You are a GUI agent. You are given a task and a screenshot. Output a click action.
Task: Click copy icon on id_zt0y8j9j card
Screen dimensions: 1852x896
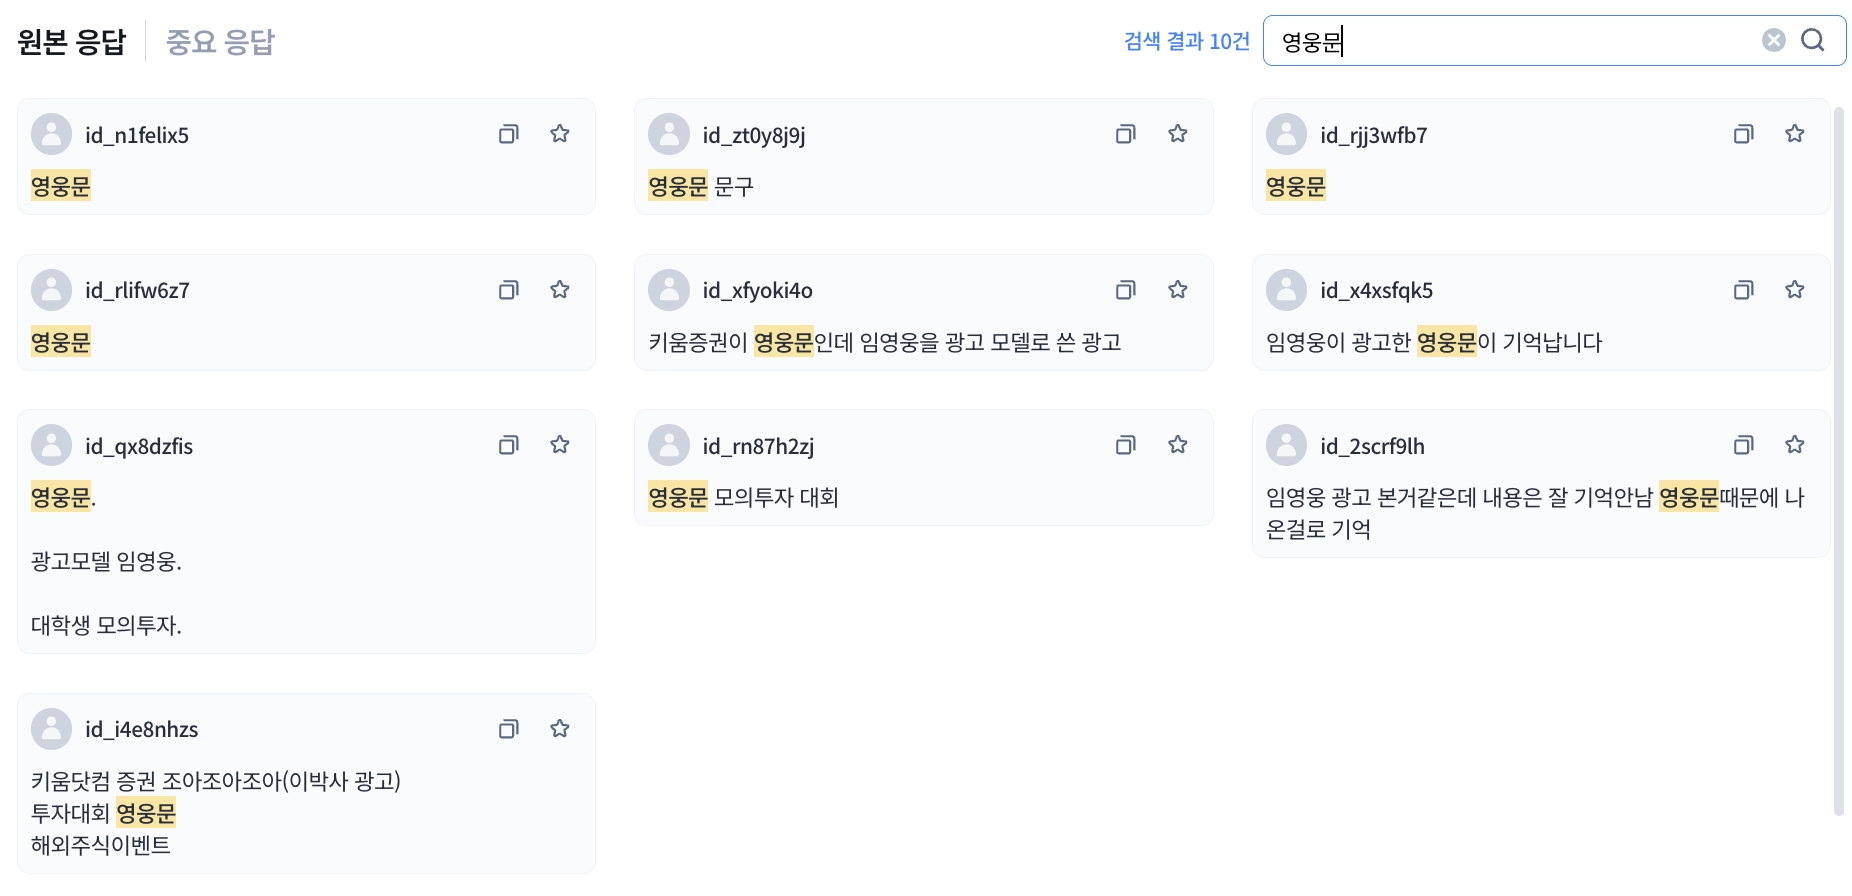pos(1125,134)
